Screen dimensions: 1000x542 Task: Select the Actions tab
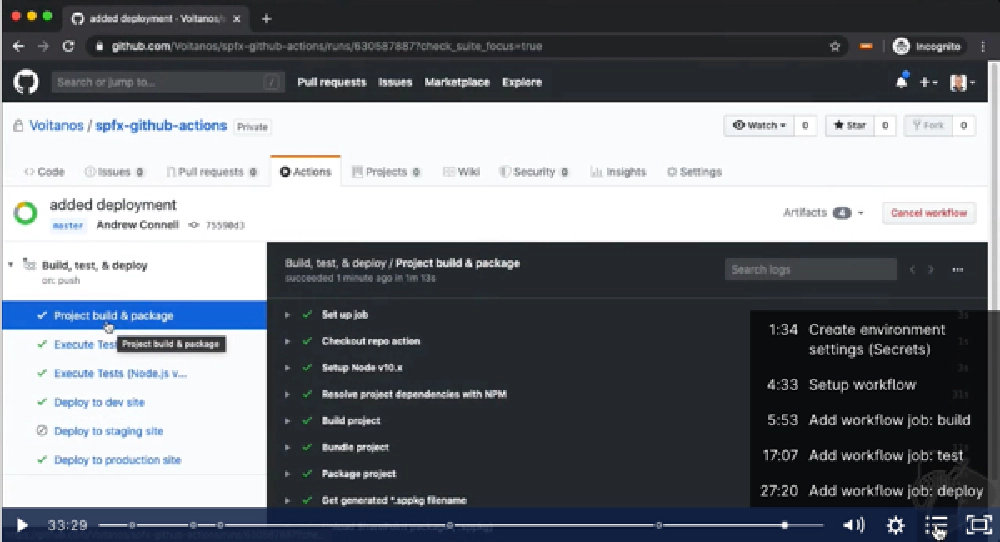click(x=305, y=172)
